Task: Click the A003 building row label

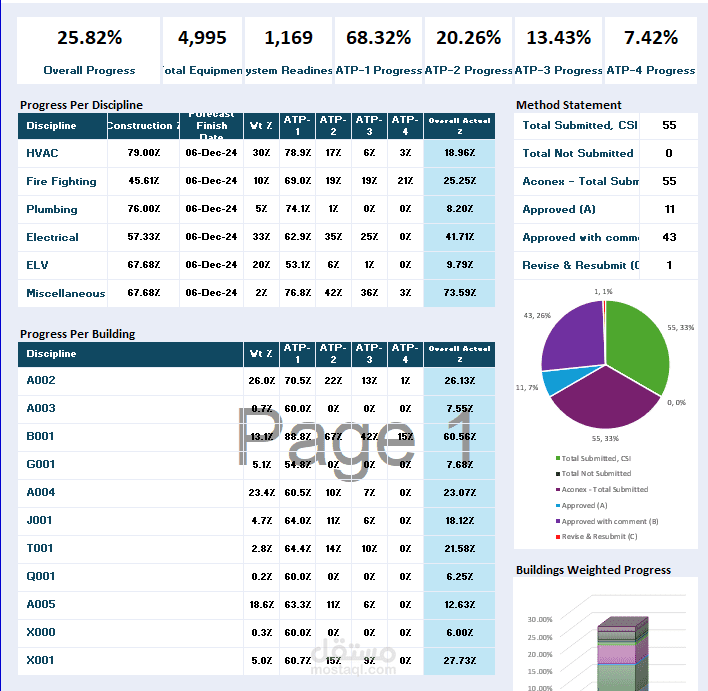Action: click(41, 409)
